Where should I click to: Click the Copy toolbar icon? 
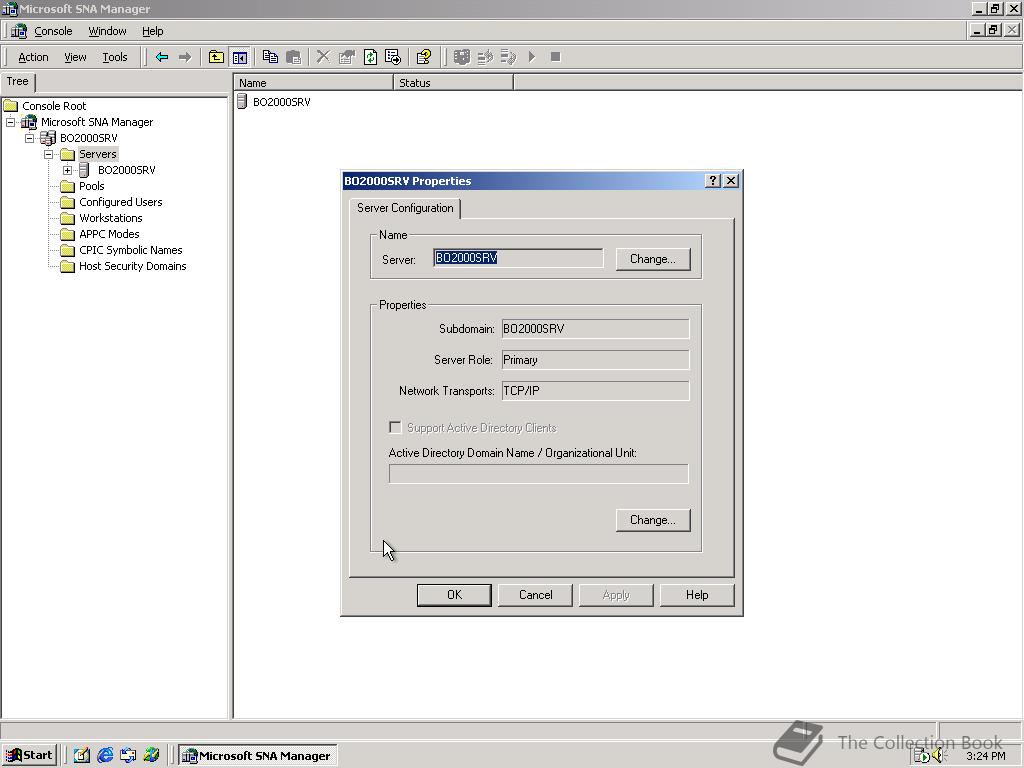[x=270, y=57]
